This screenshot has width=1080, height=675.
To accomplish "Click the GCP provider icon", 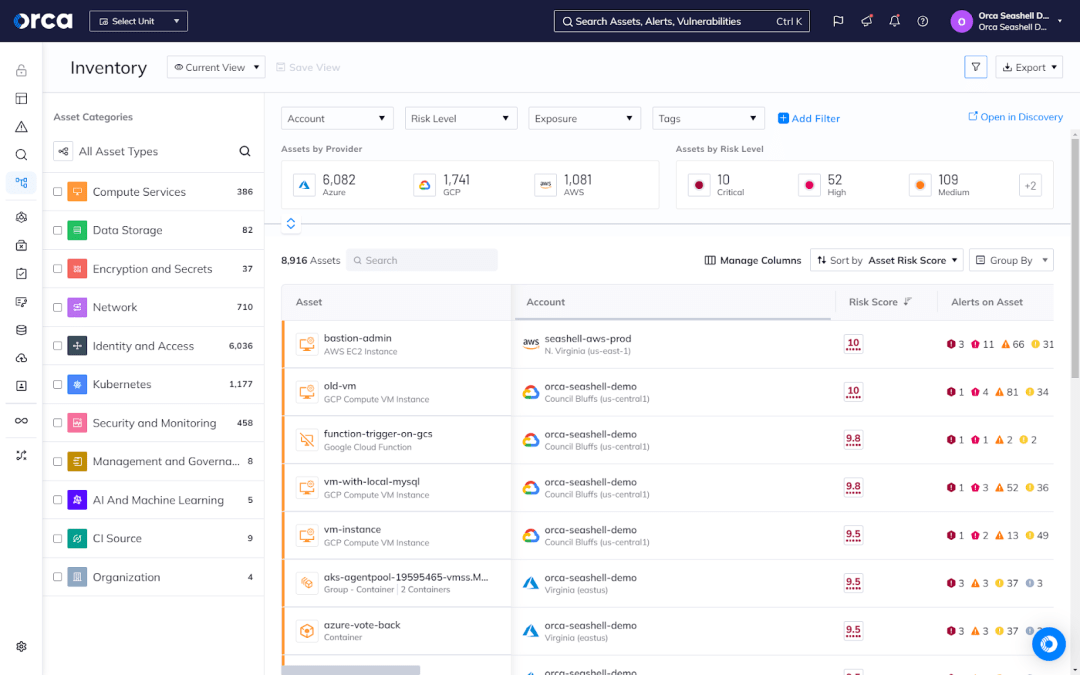I will [x=424, y=185].
